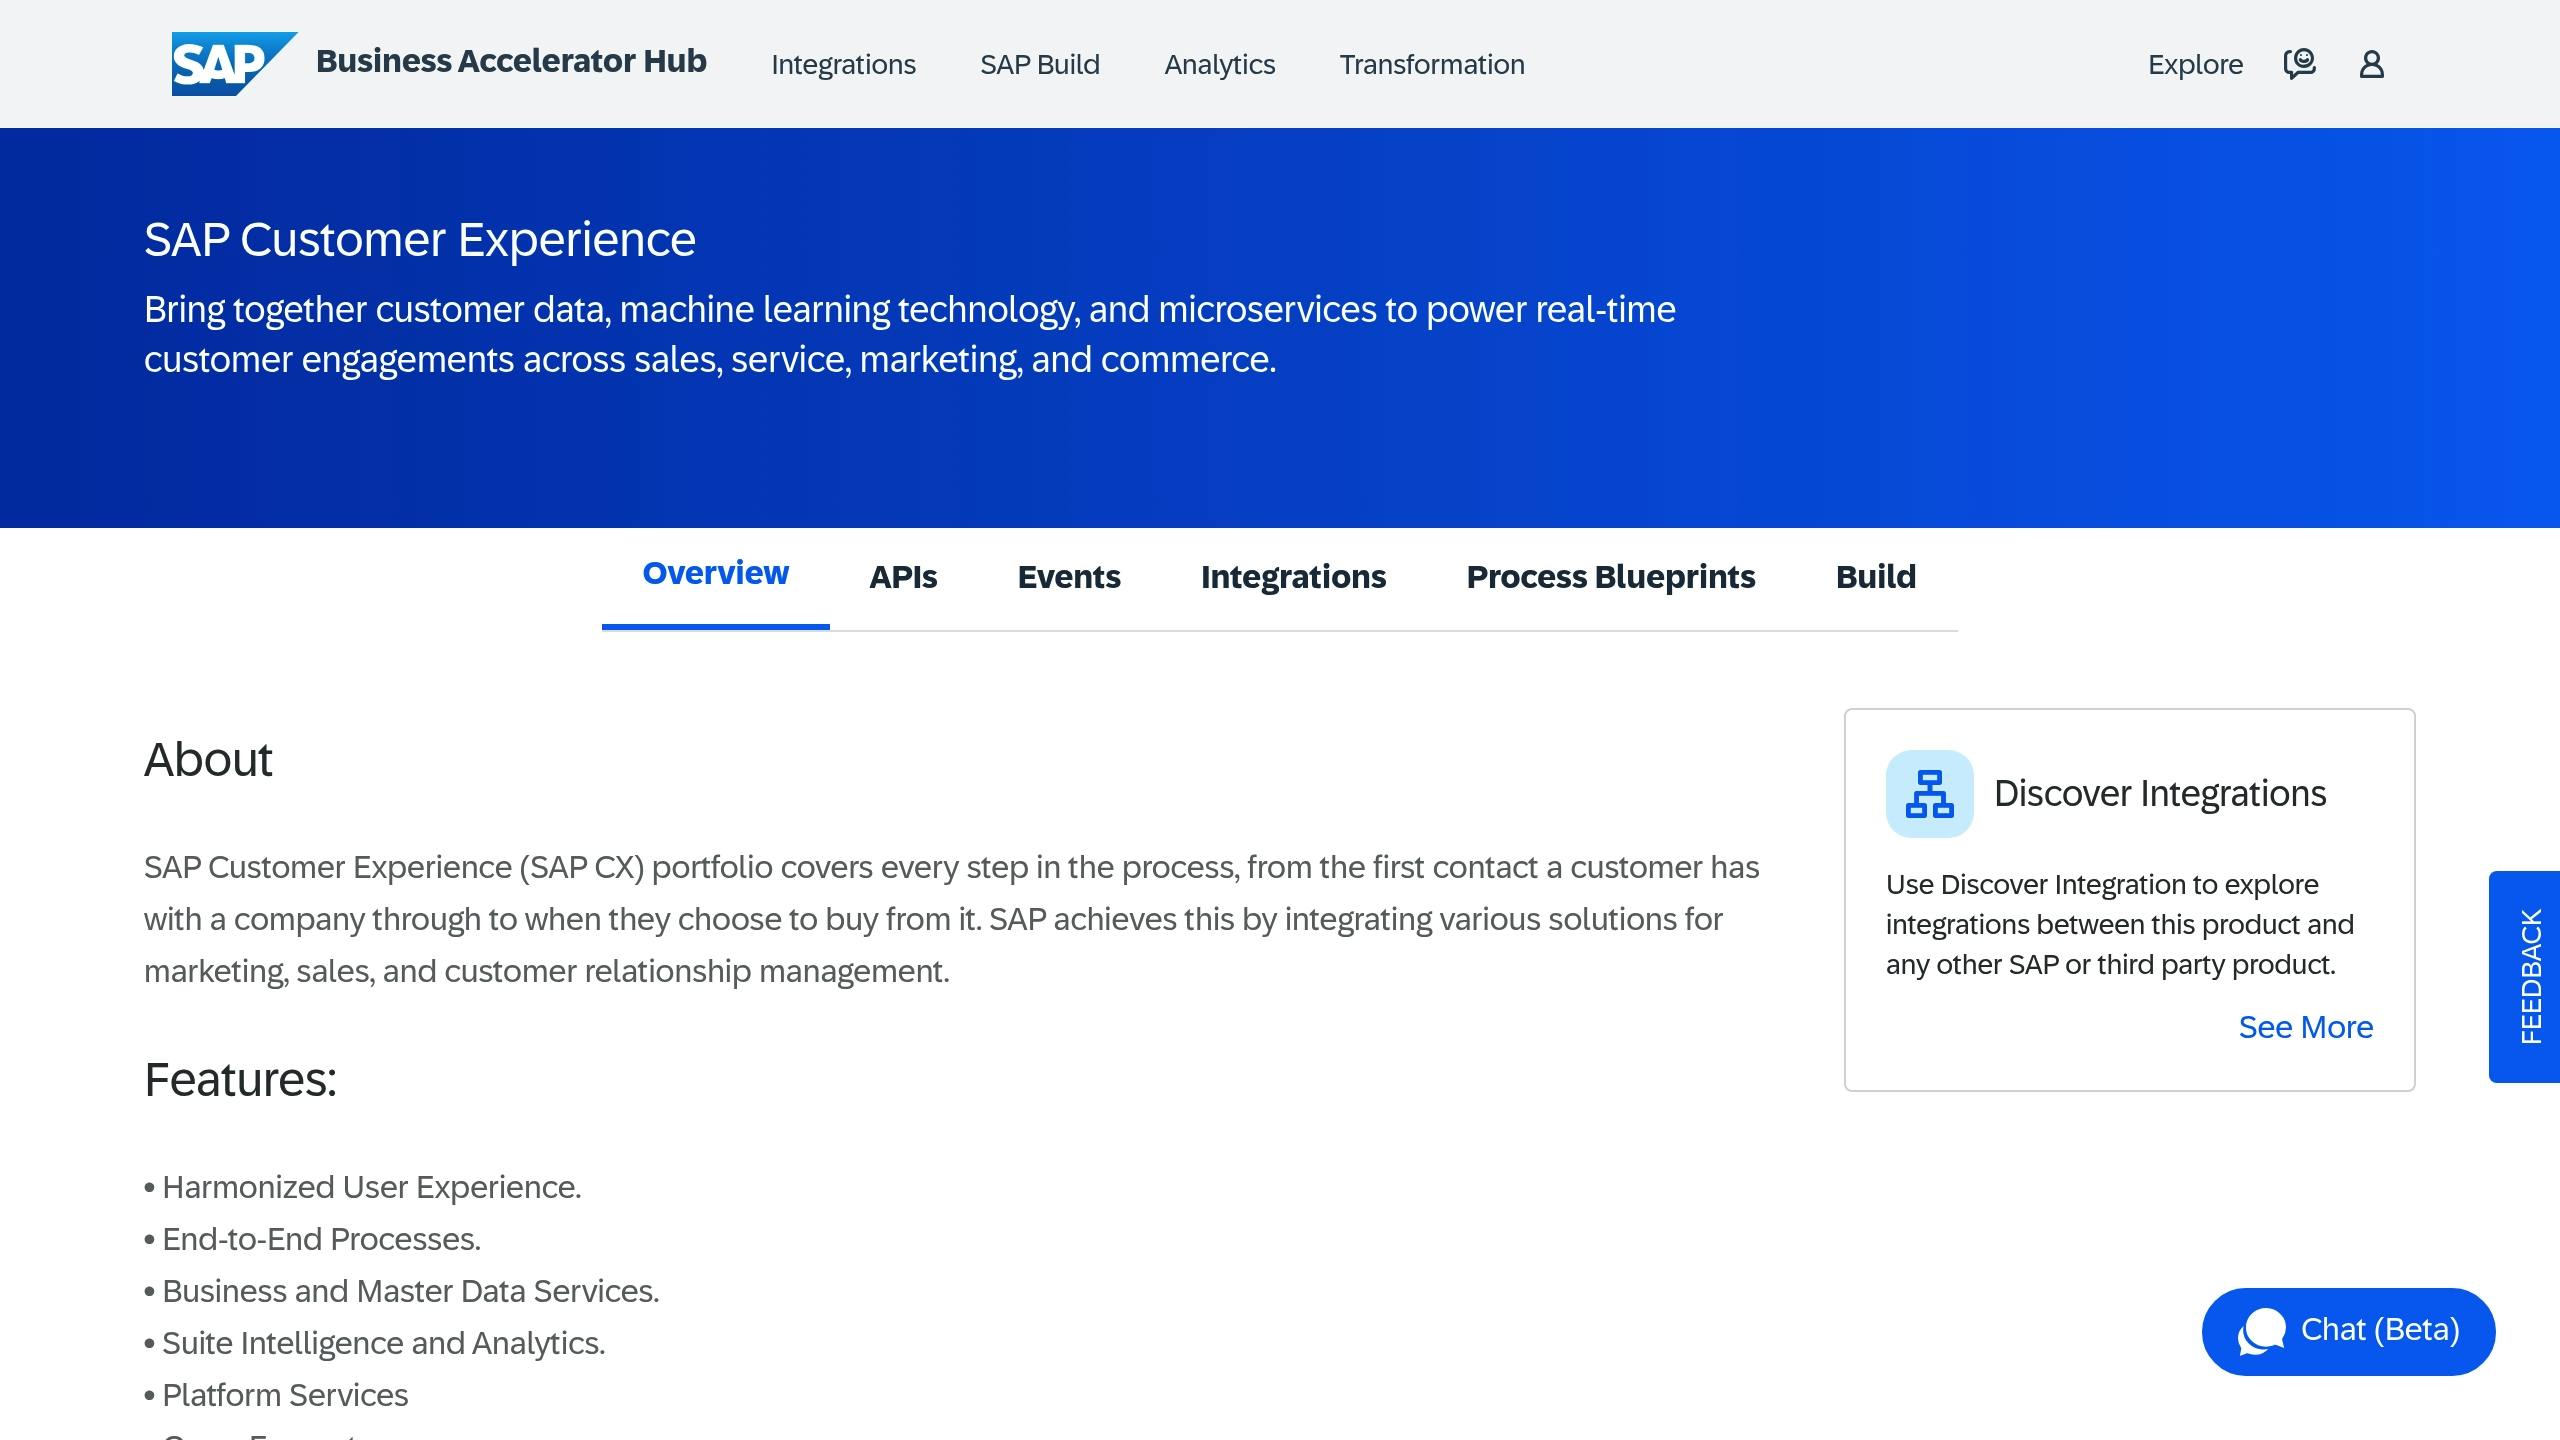Click the Chat (Beta) speech bubble icon
2560x1440 pixels.
coord(2261,1331)
